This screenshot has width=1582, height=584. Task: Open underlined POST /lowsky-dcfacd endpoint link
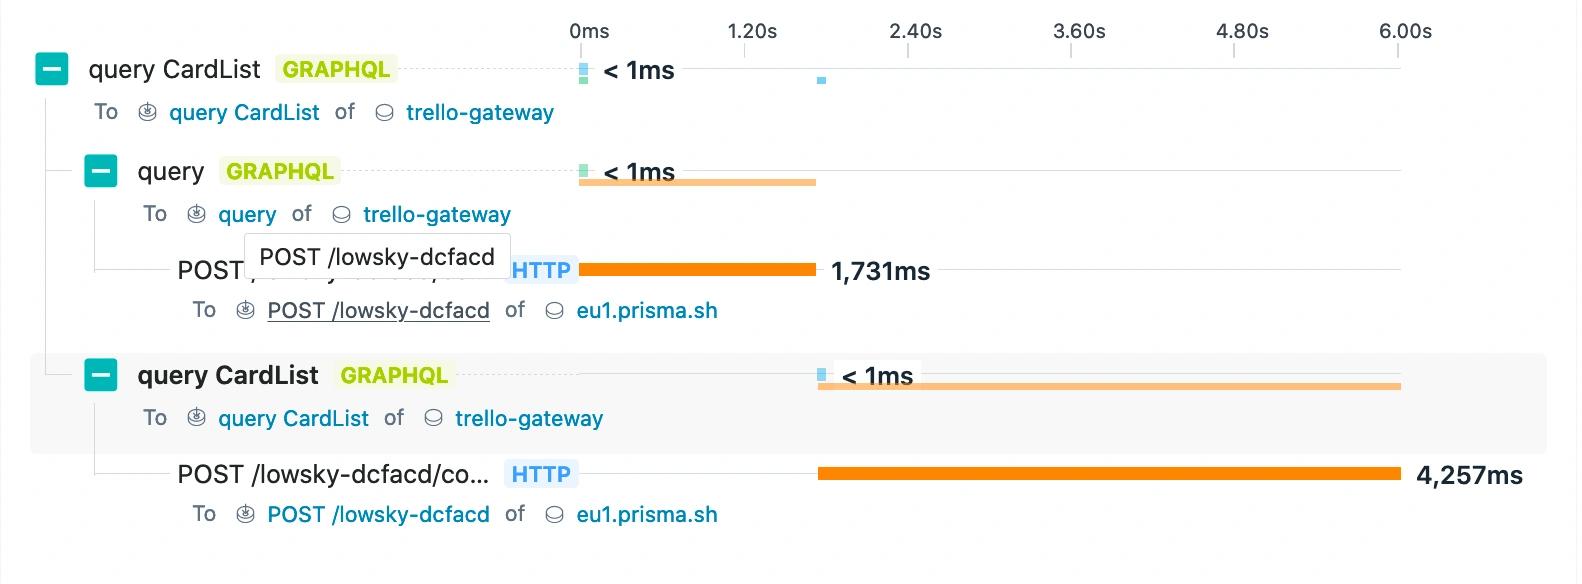coord(378,311)
